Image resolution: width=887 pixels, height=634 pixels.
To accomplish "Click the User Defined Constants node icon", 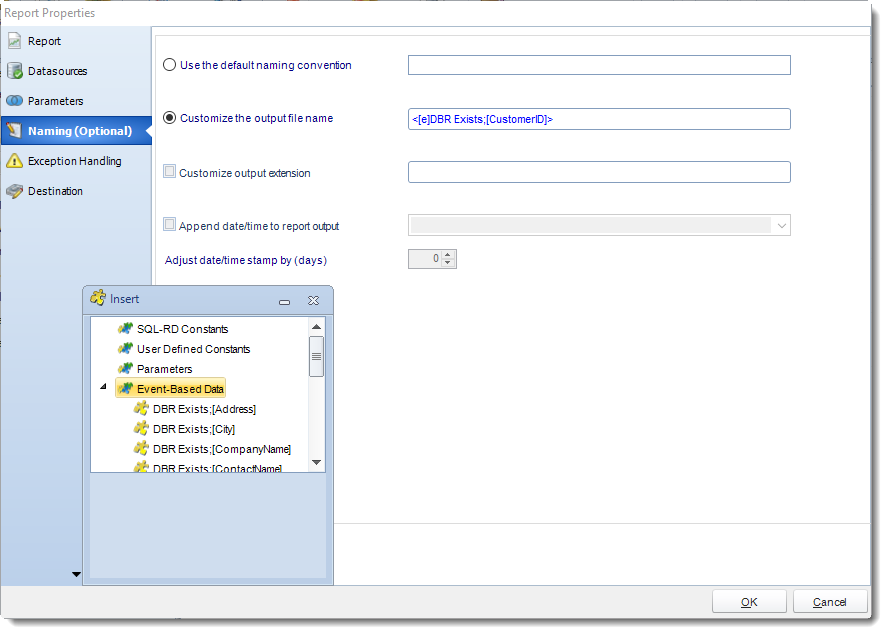I will (x=126, y=348).
